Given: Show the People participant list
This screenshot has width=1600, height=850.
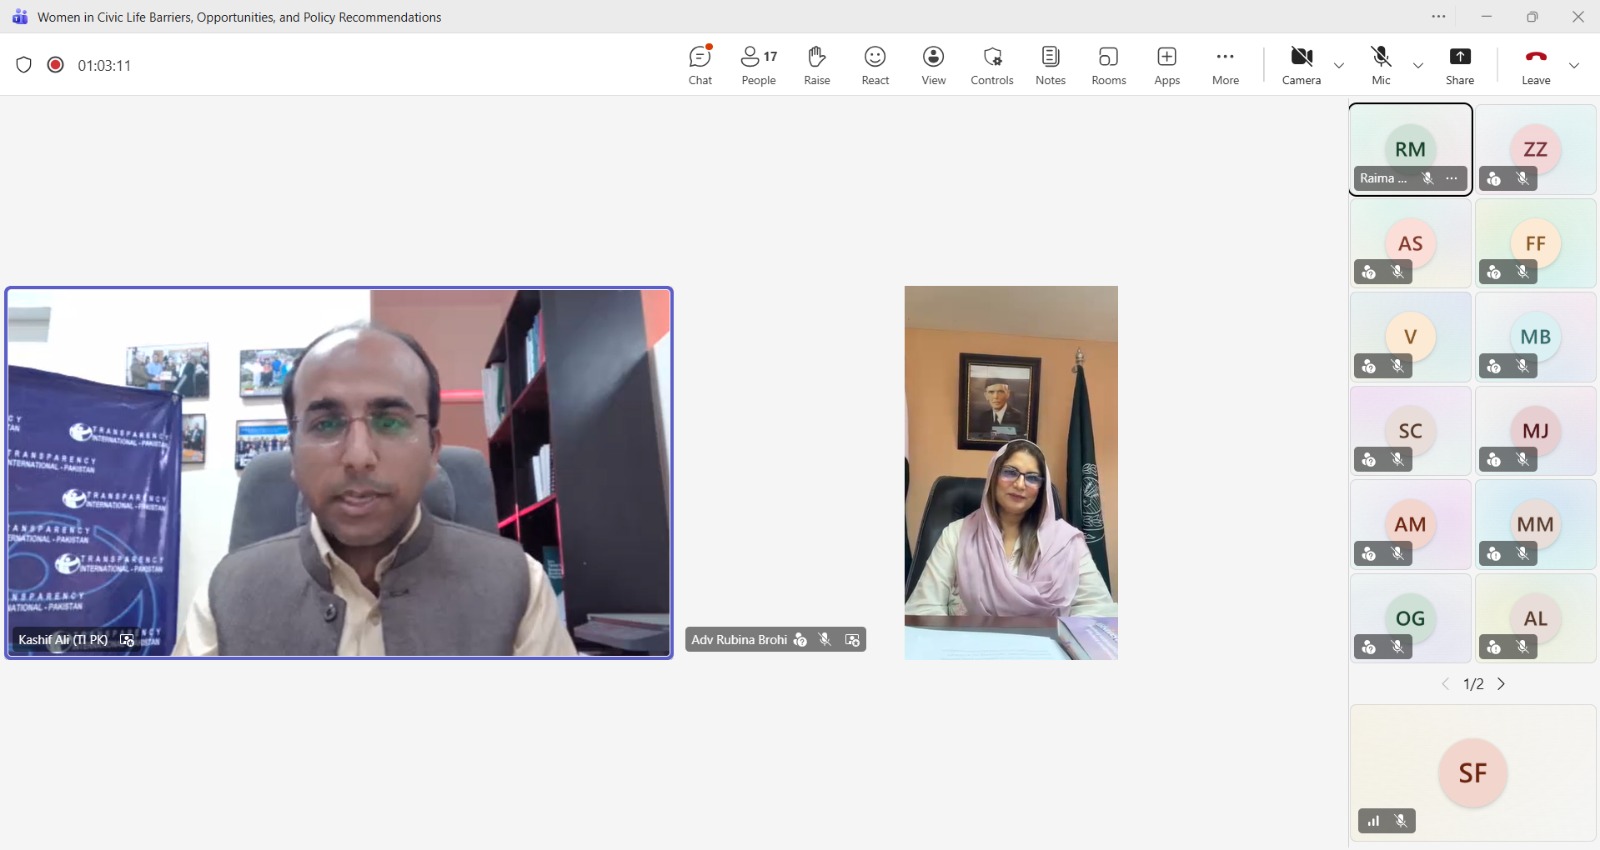Looking at the screenshot, I should [x=758, y=65].
